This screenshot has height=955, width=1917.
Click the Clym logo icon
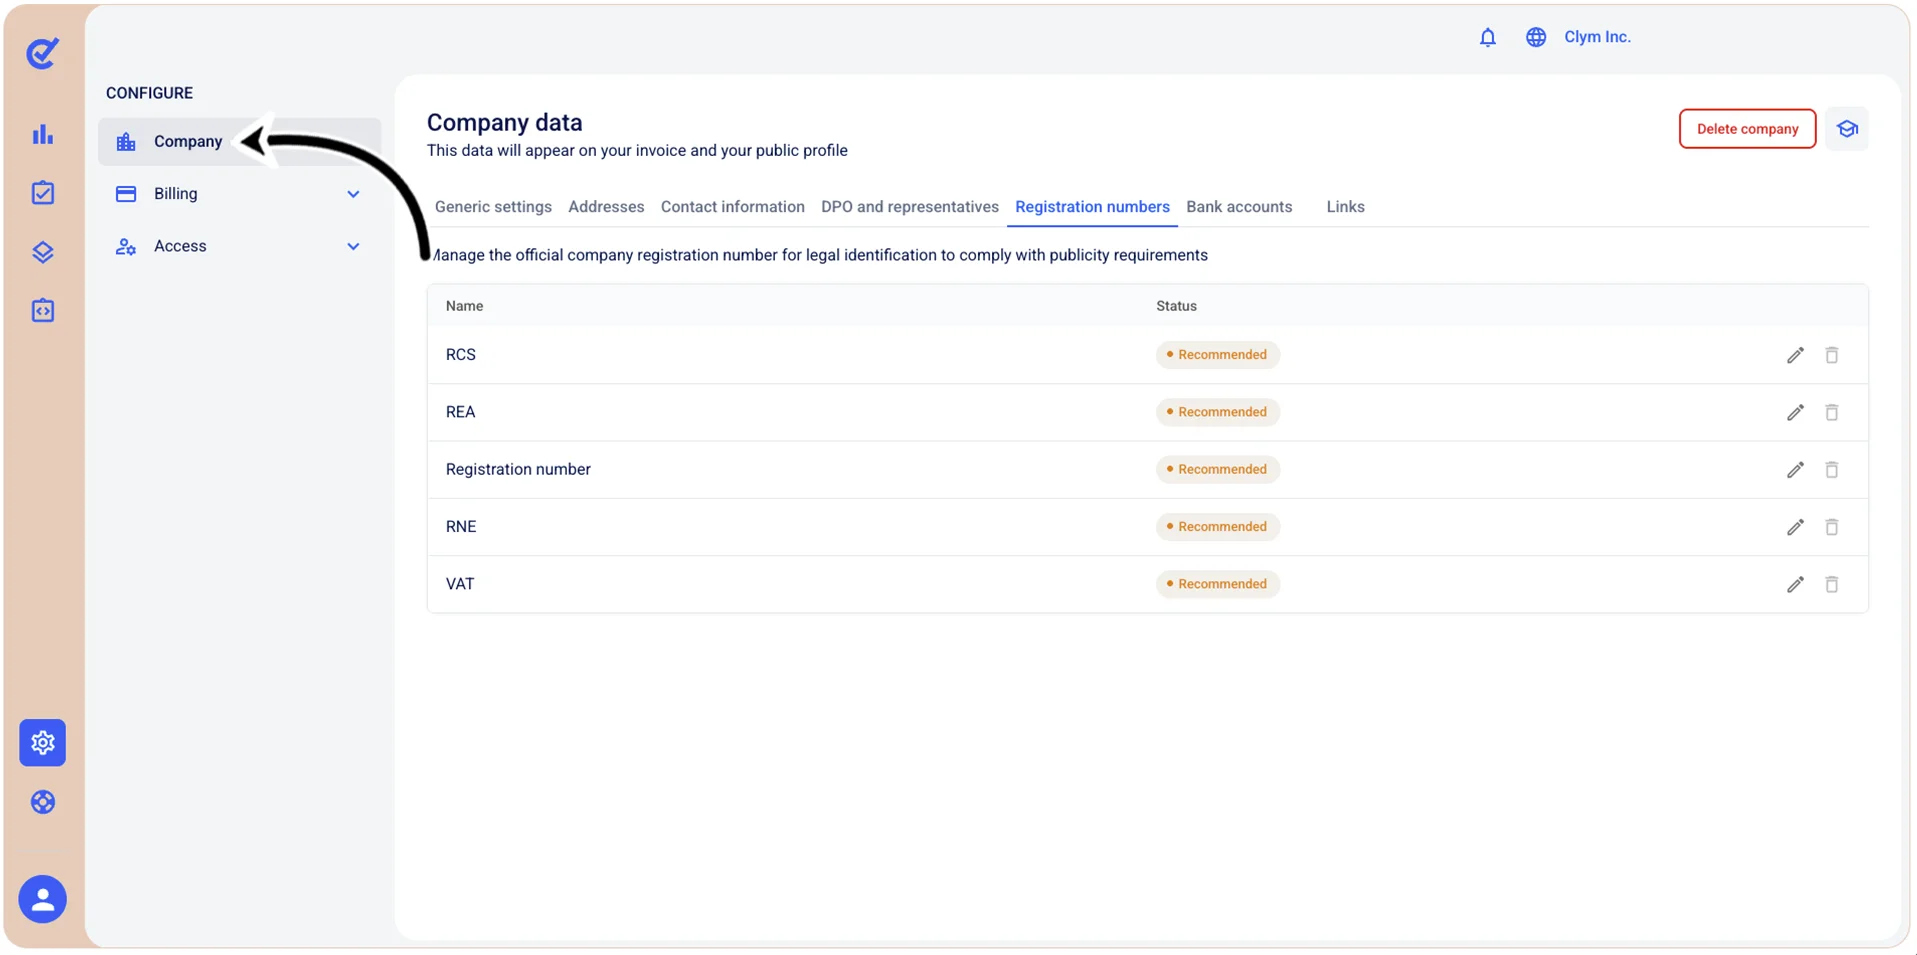point(42,53)
